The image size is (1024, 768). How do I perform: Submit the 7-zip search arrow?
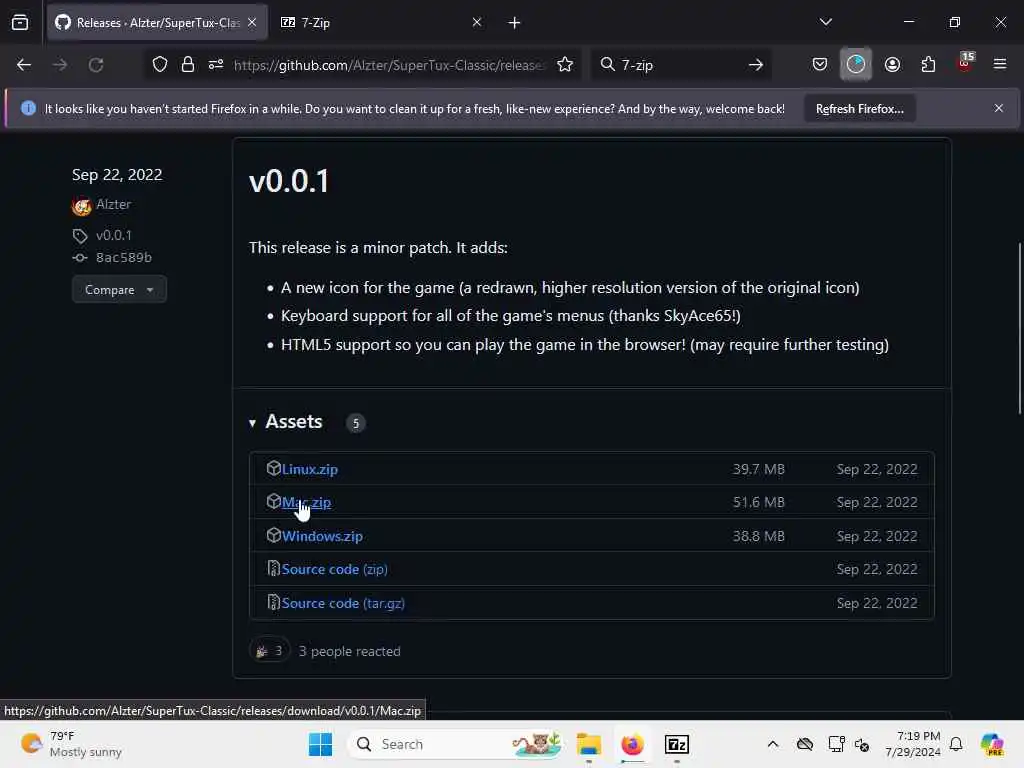click(756, 65)
